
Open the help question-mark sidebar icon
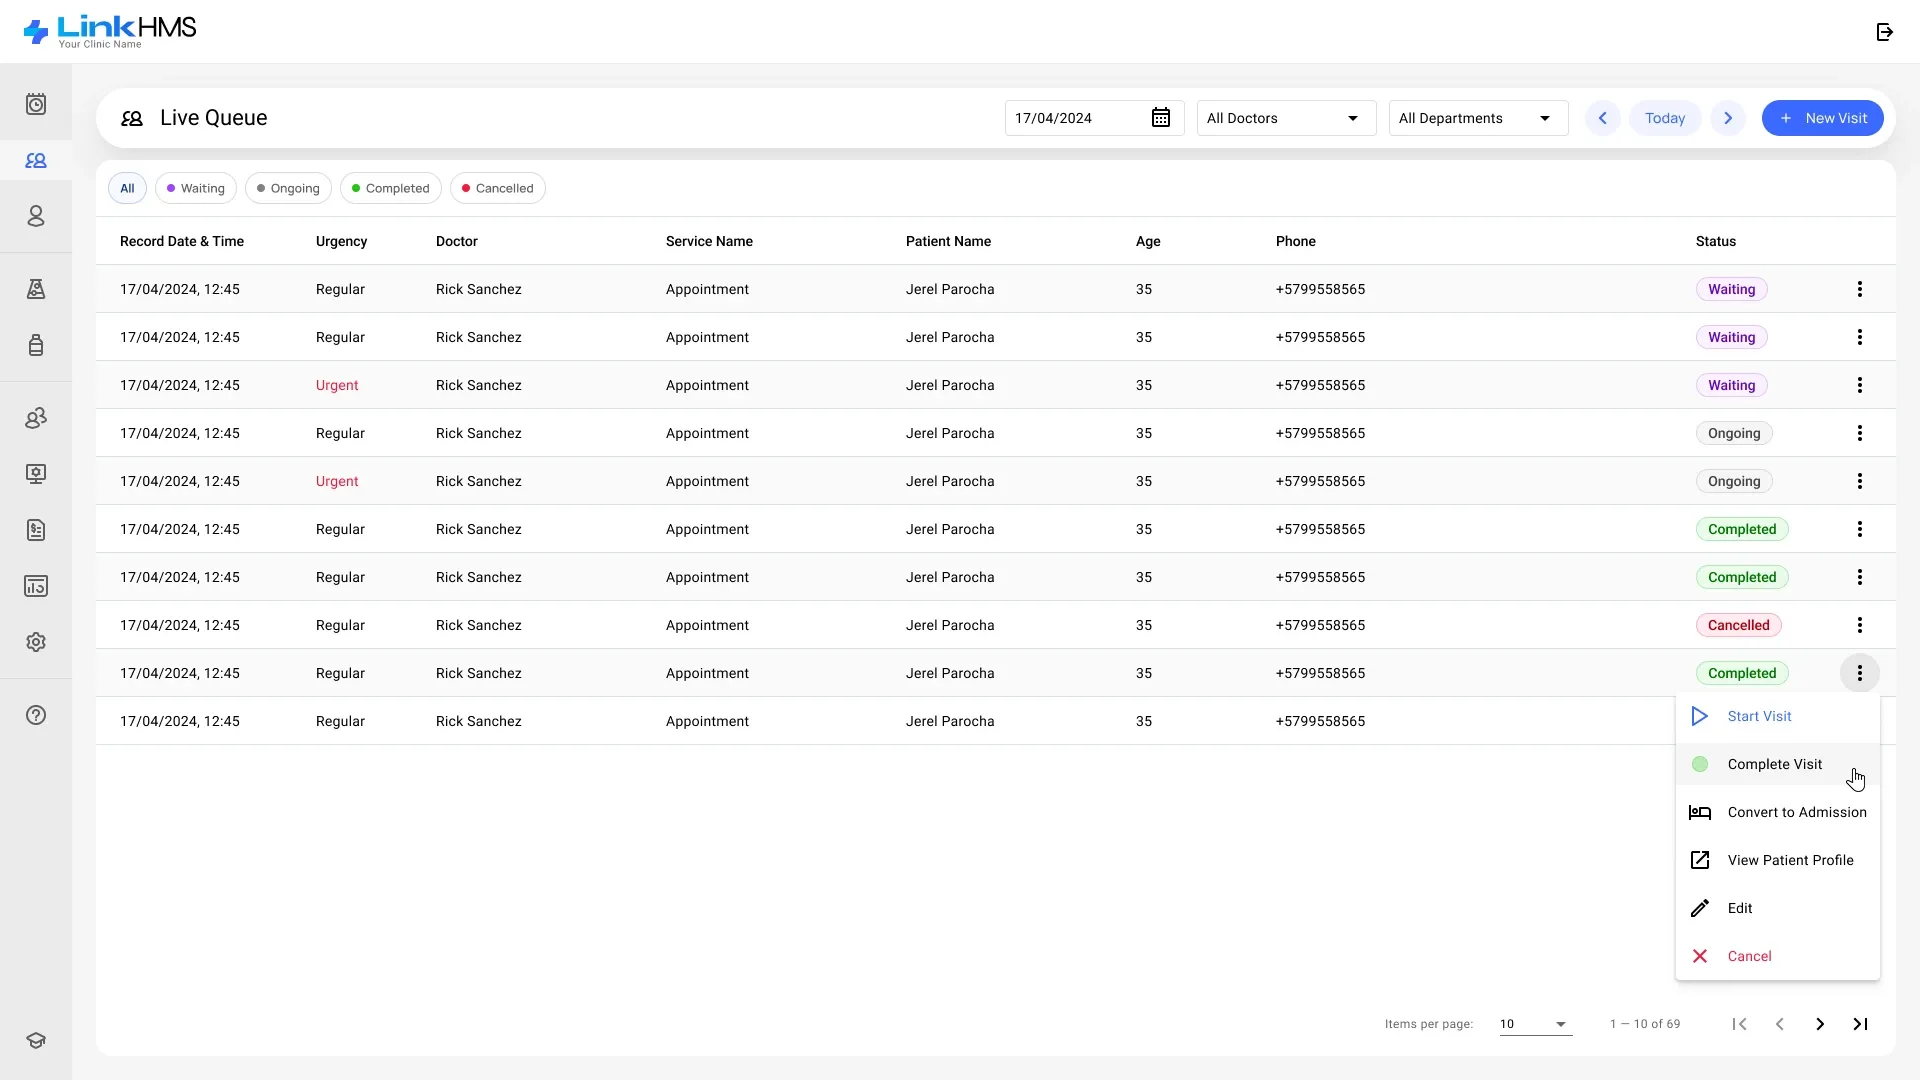[x=36, y=715]
